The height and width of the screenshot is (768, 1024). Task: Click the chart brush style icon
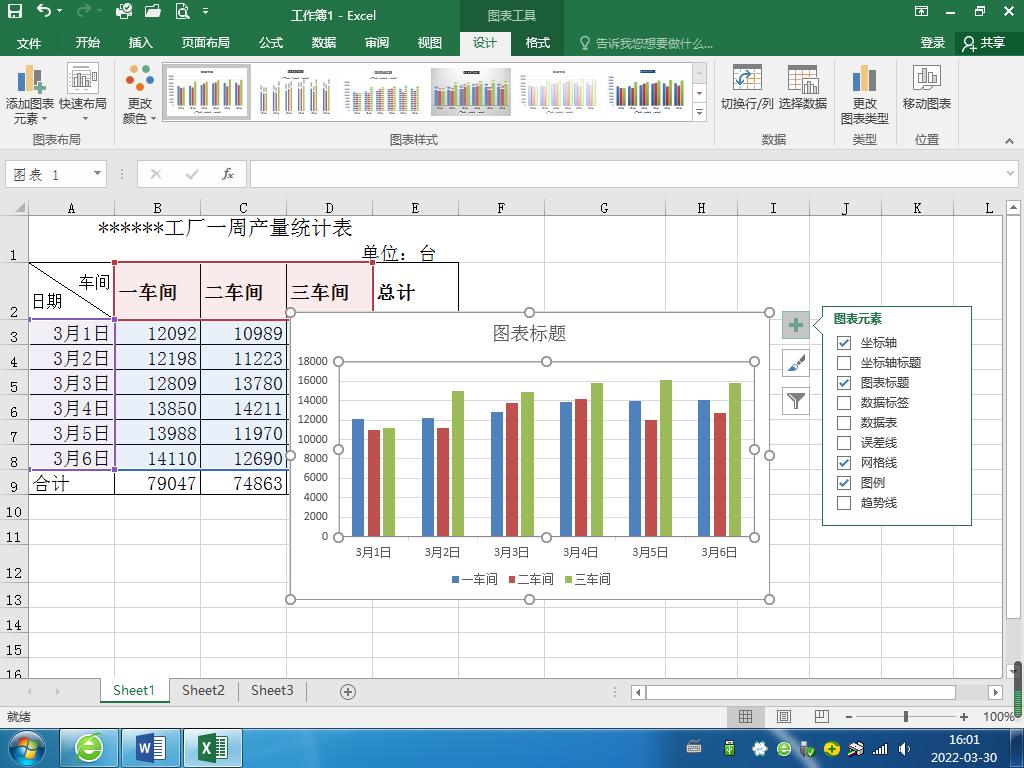point(795,363)
